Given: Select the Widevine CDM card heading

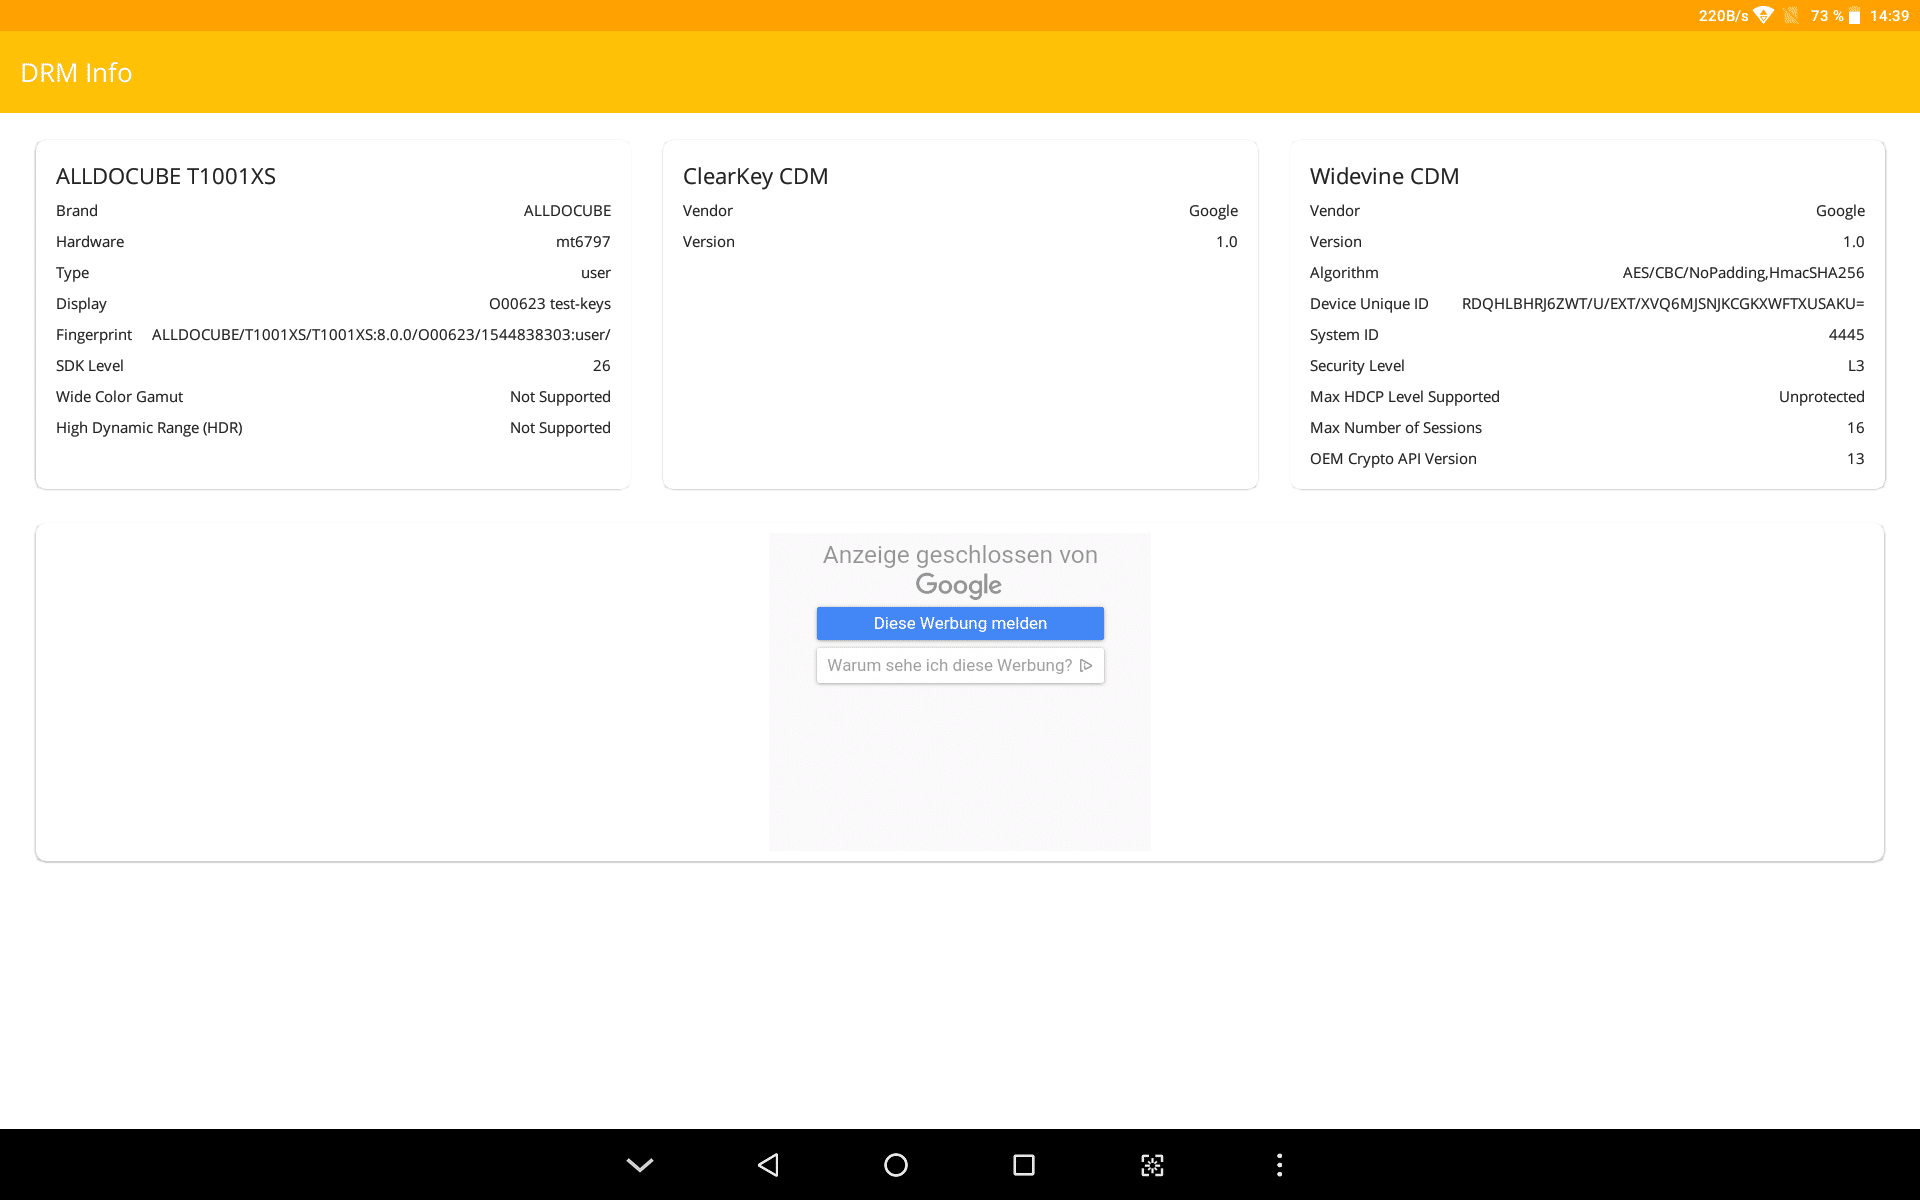Looking at the screenshot, I should pyautogui.click(x=1384, y=176).
